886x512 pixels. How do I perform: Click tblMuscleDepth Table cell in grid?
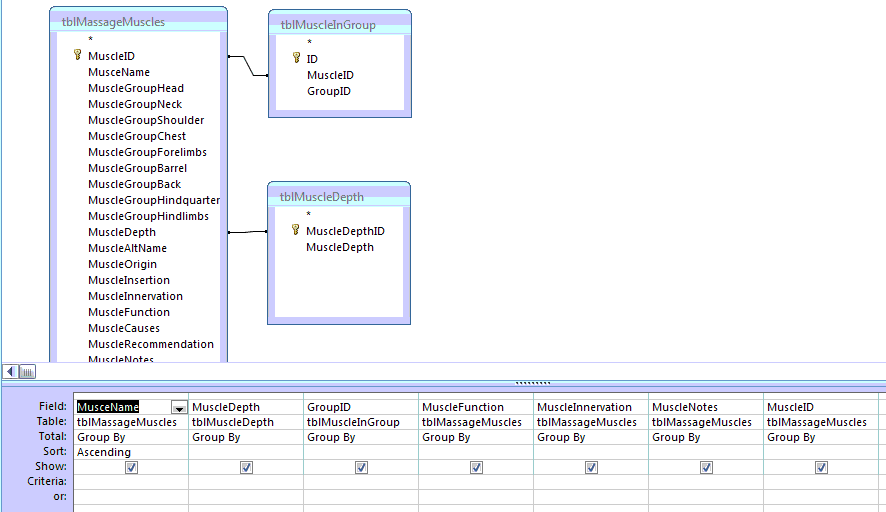(x=246, y=422)
